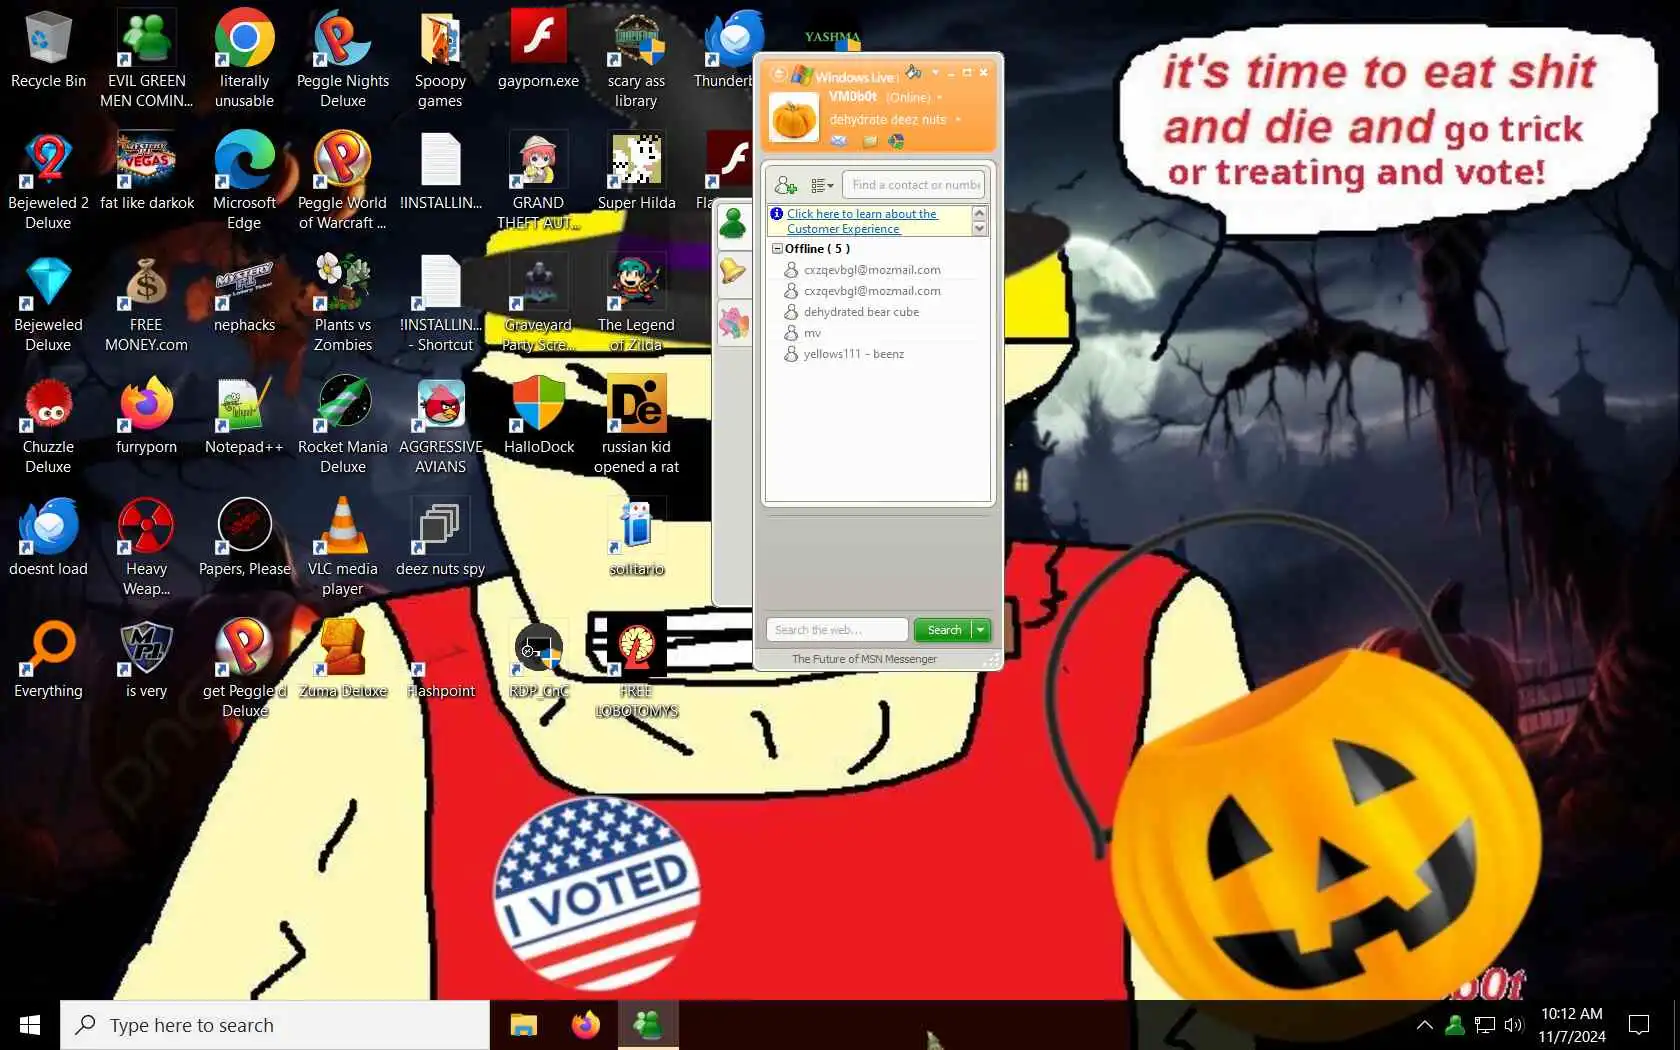The width and height of the screenshot is (1680, 1050).
Task: Click the pumpkin display picture in Messenger
Action: click(x=794, y=118)
